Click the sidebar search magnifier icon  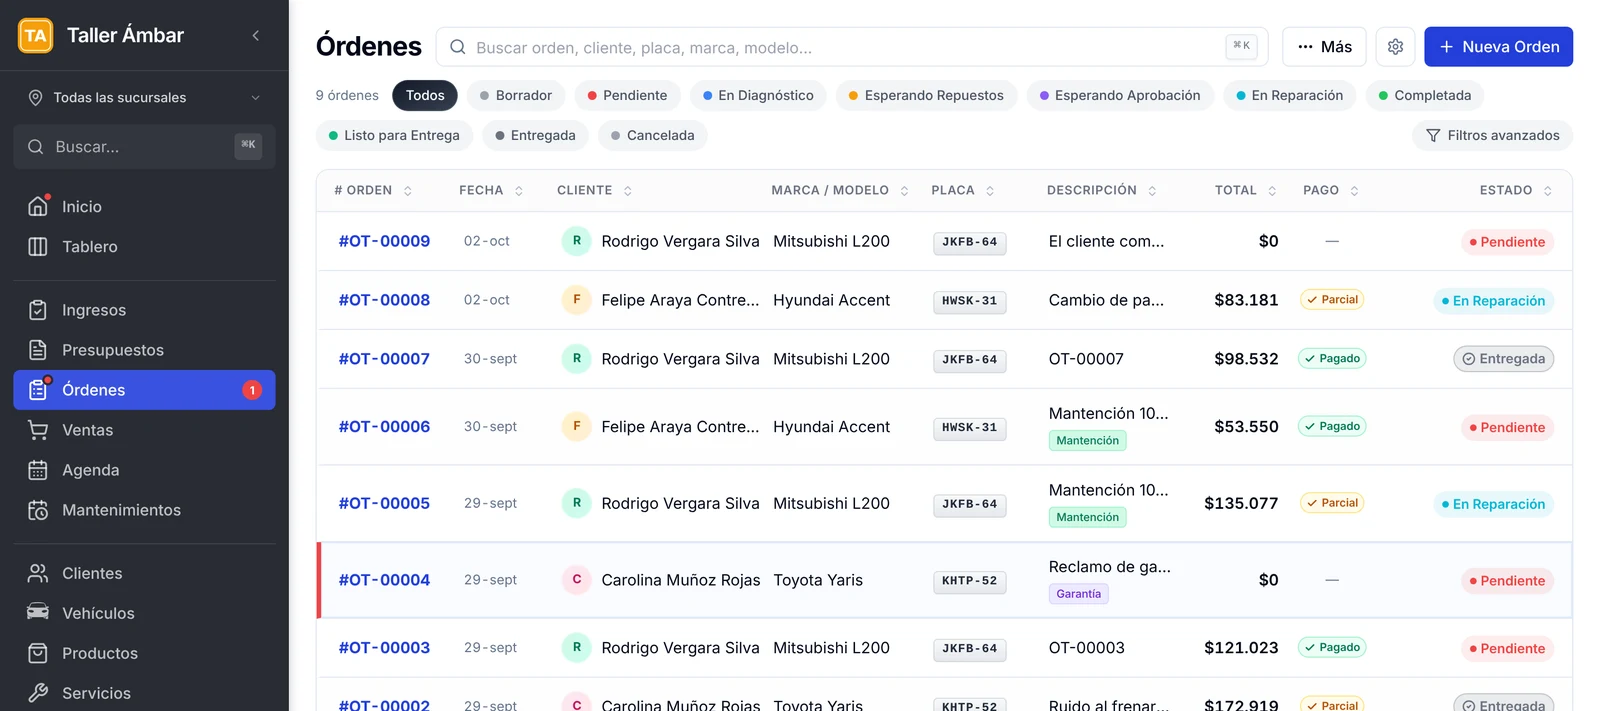(36, 147)
